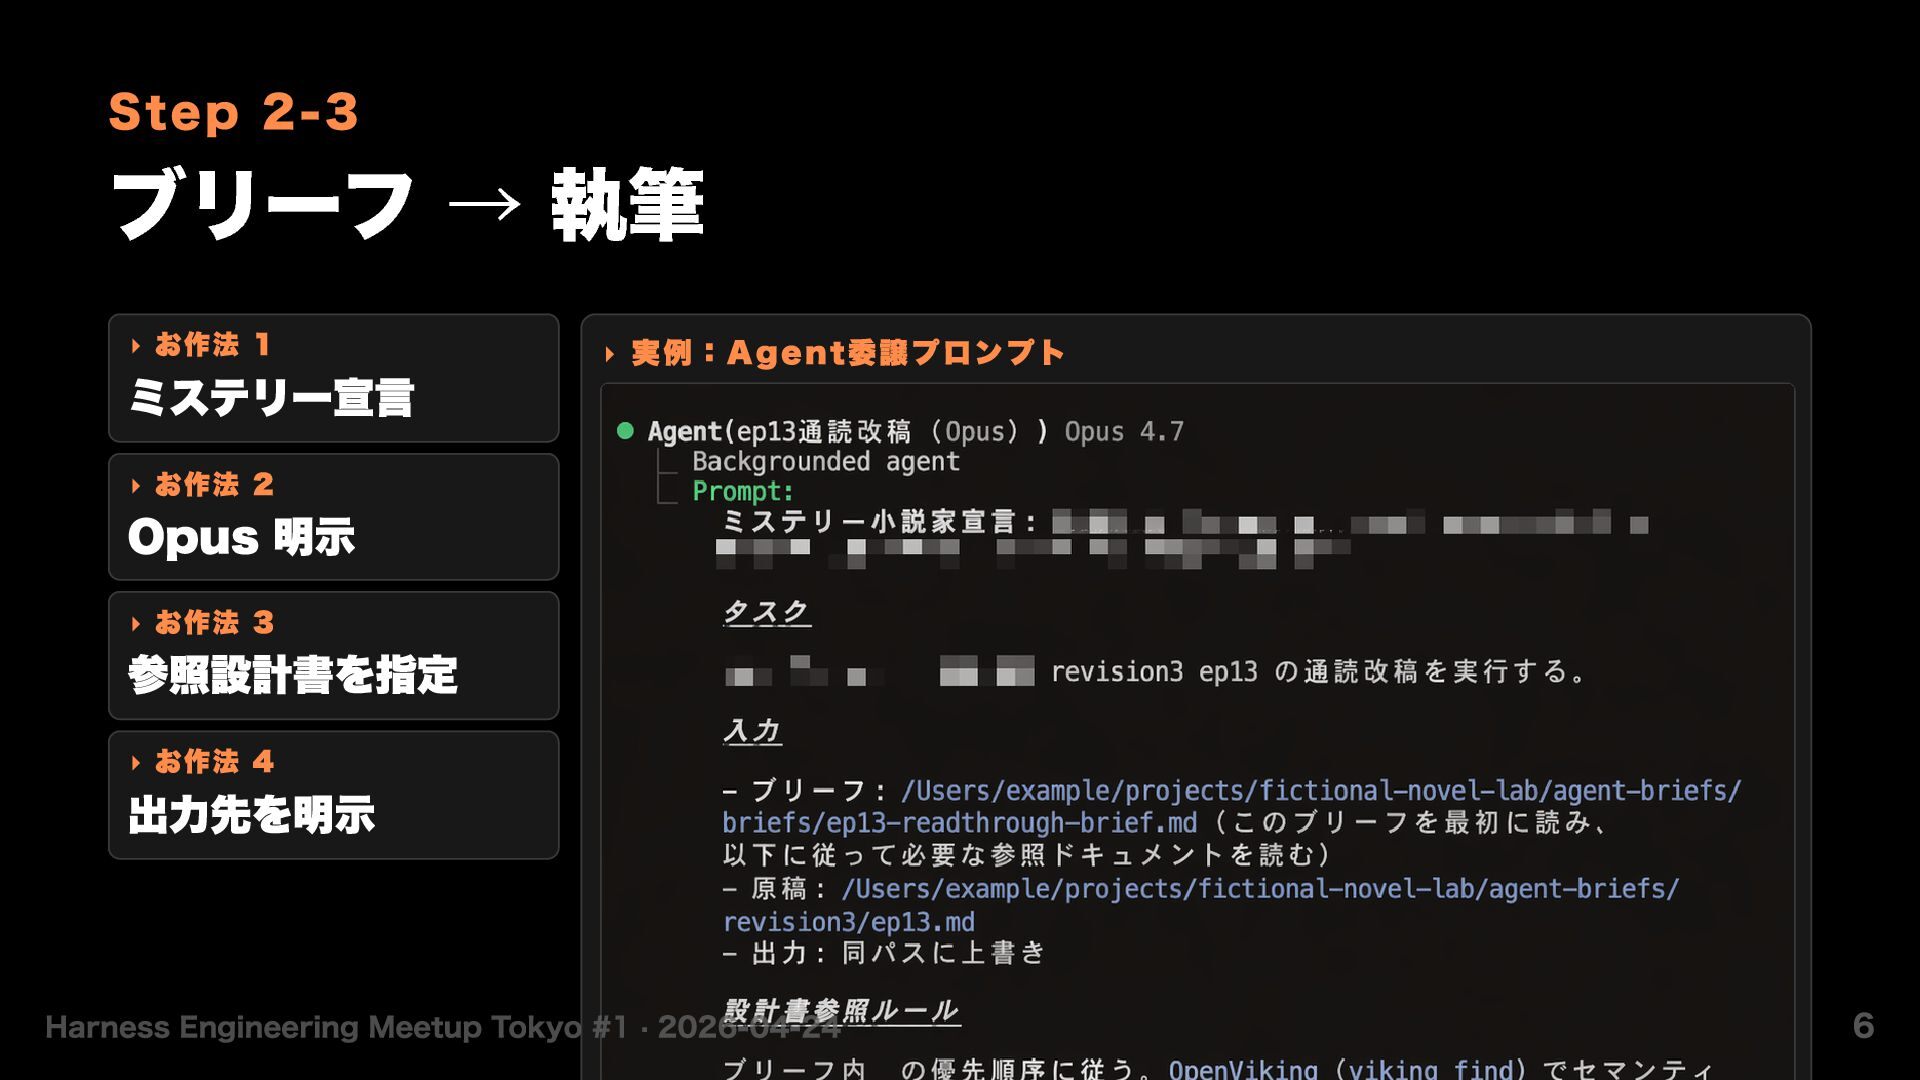Screen dimensions: 1920x1080
Task: Select the 出力先を明示 card
Action: pos(333,795)
